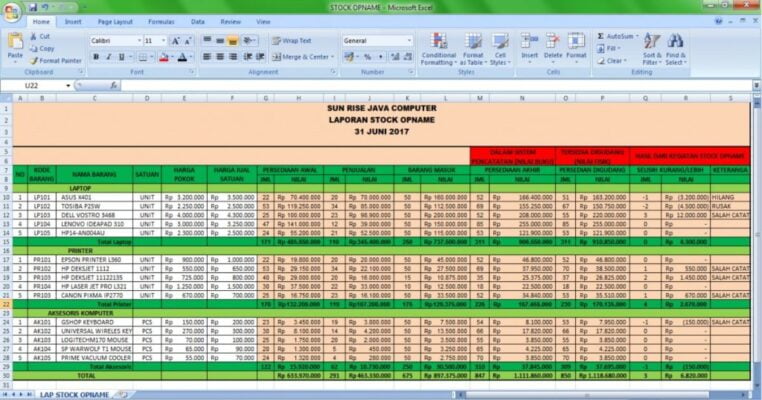Click the Insert Function fx button
The height and width of the screenshot is (400, 762).
tap(114, 86)
